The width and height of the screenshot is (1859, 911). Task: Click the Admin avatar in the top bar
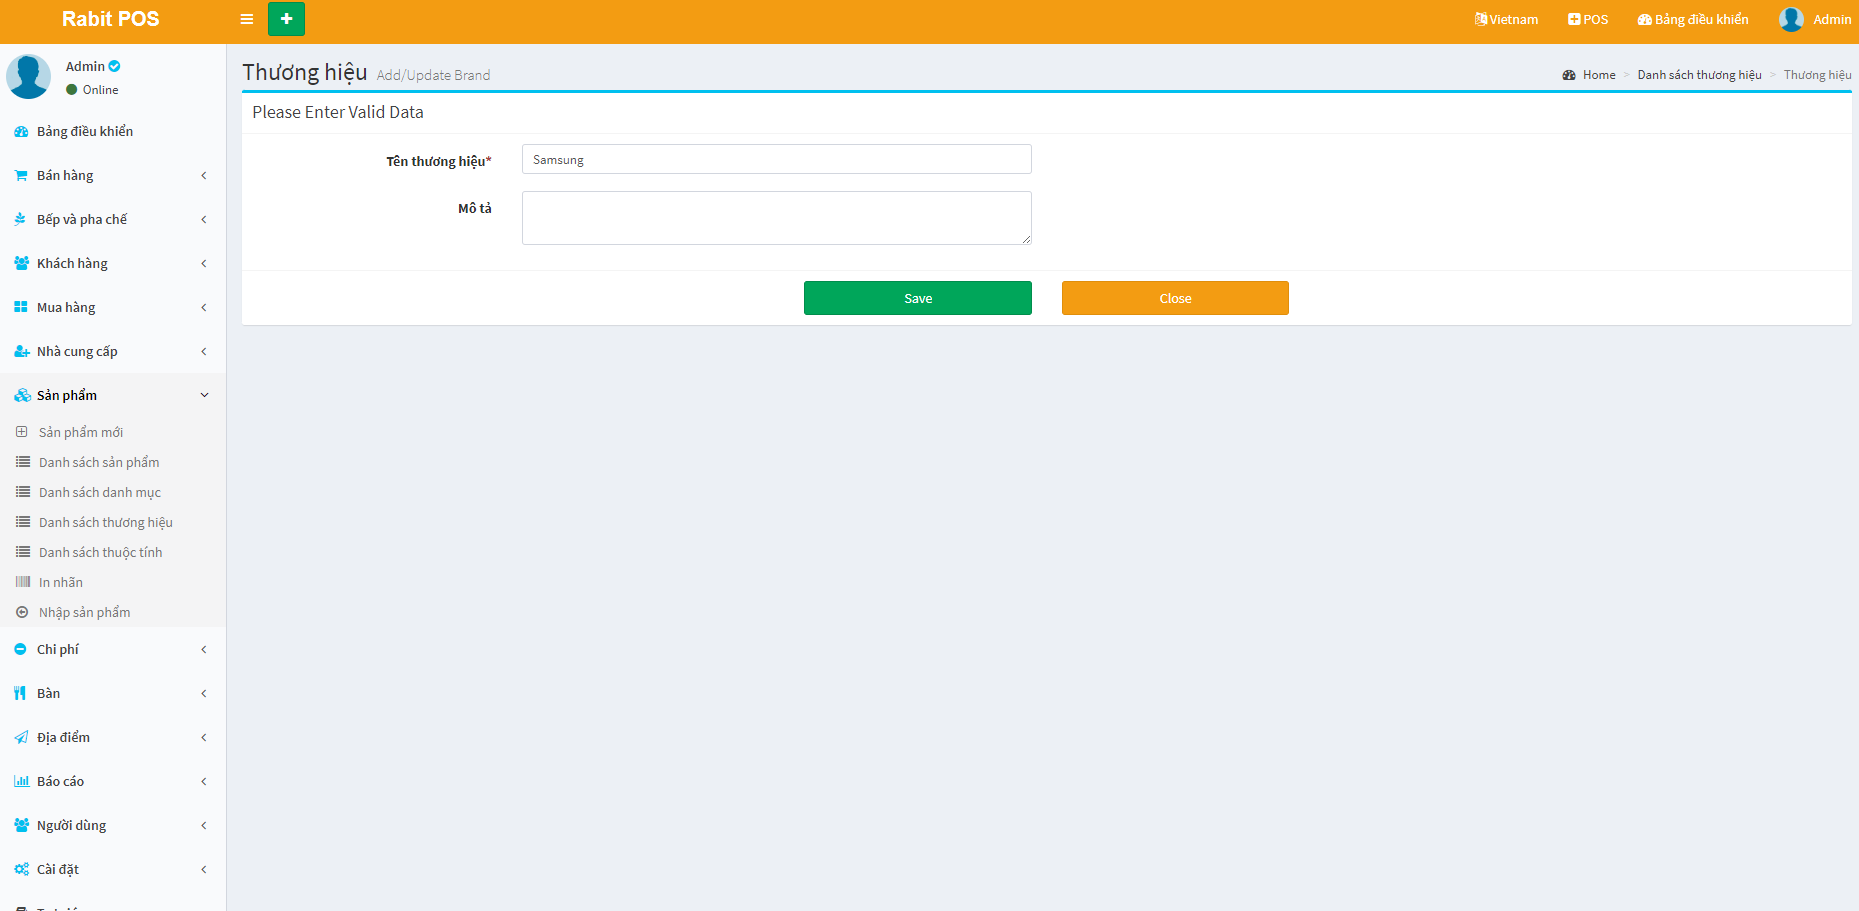click(1791, 19)
